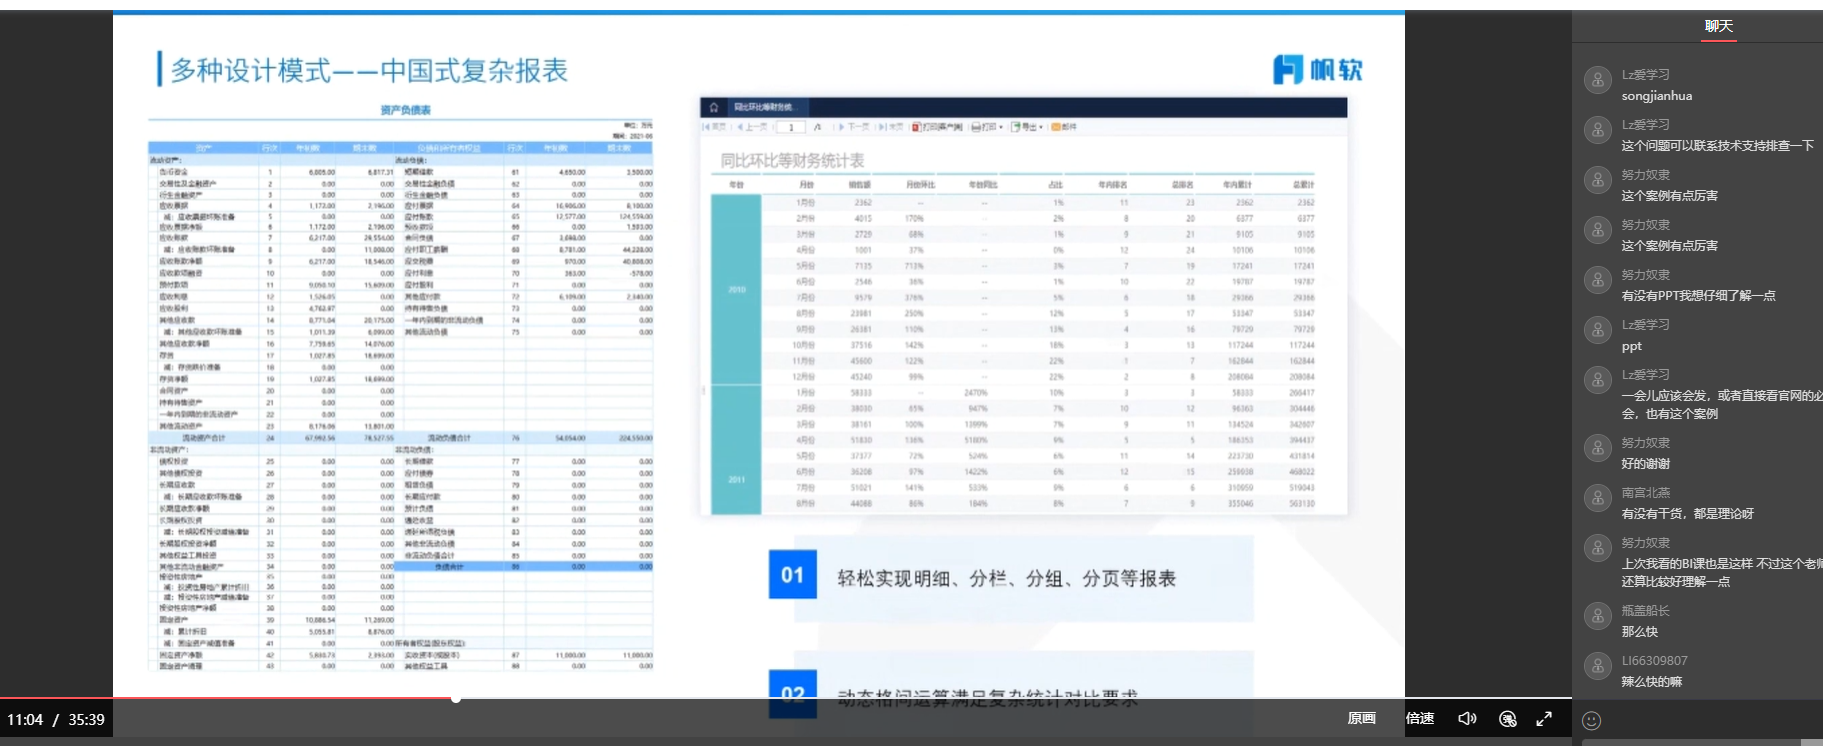
Task: Click the 资产负债表 balance sheet title
Action: point(406,110)
